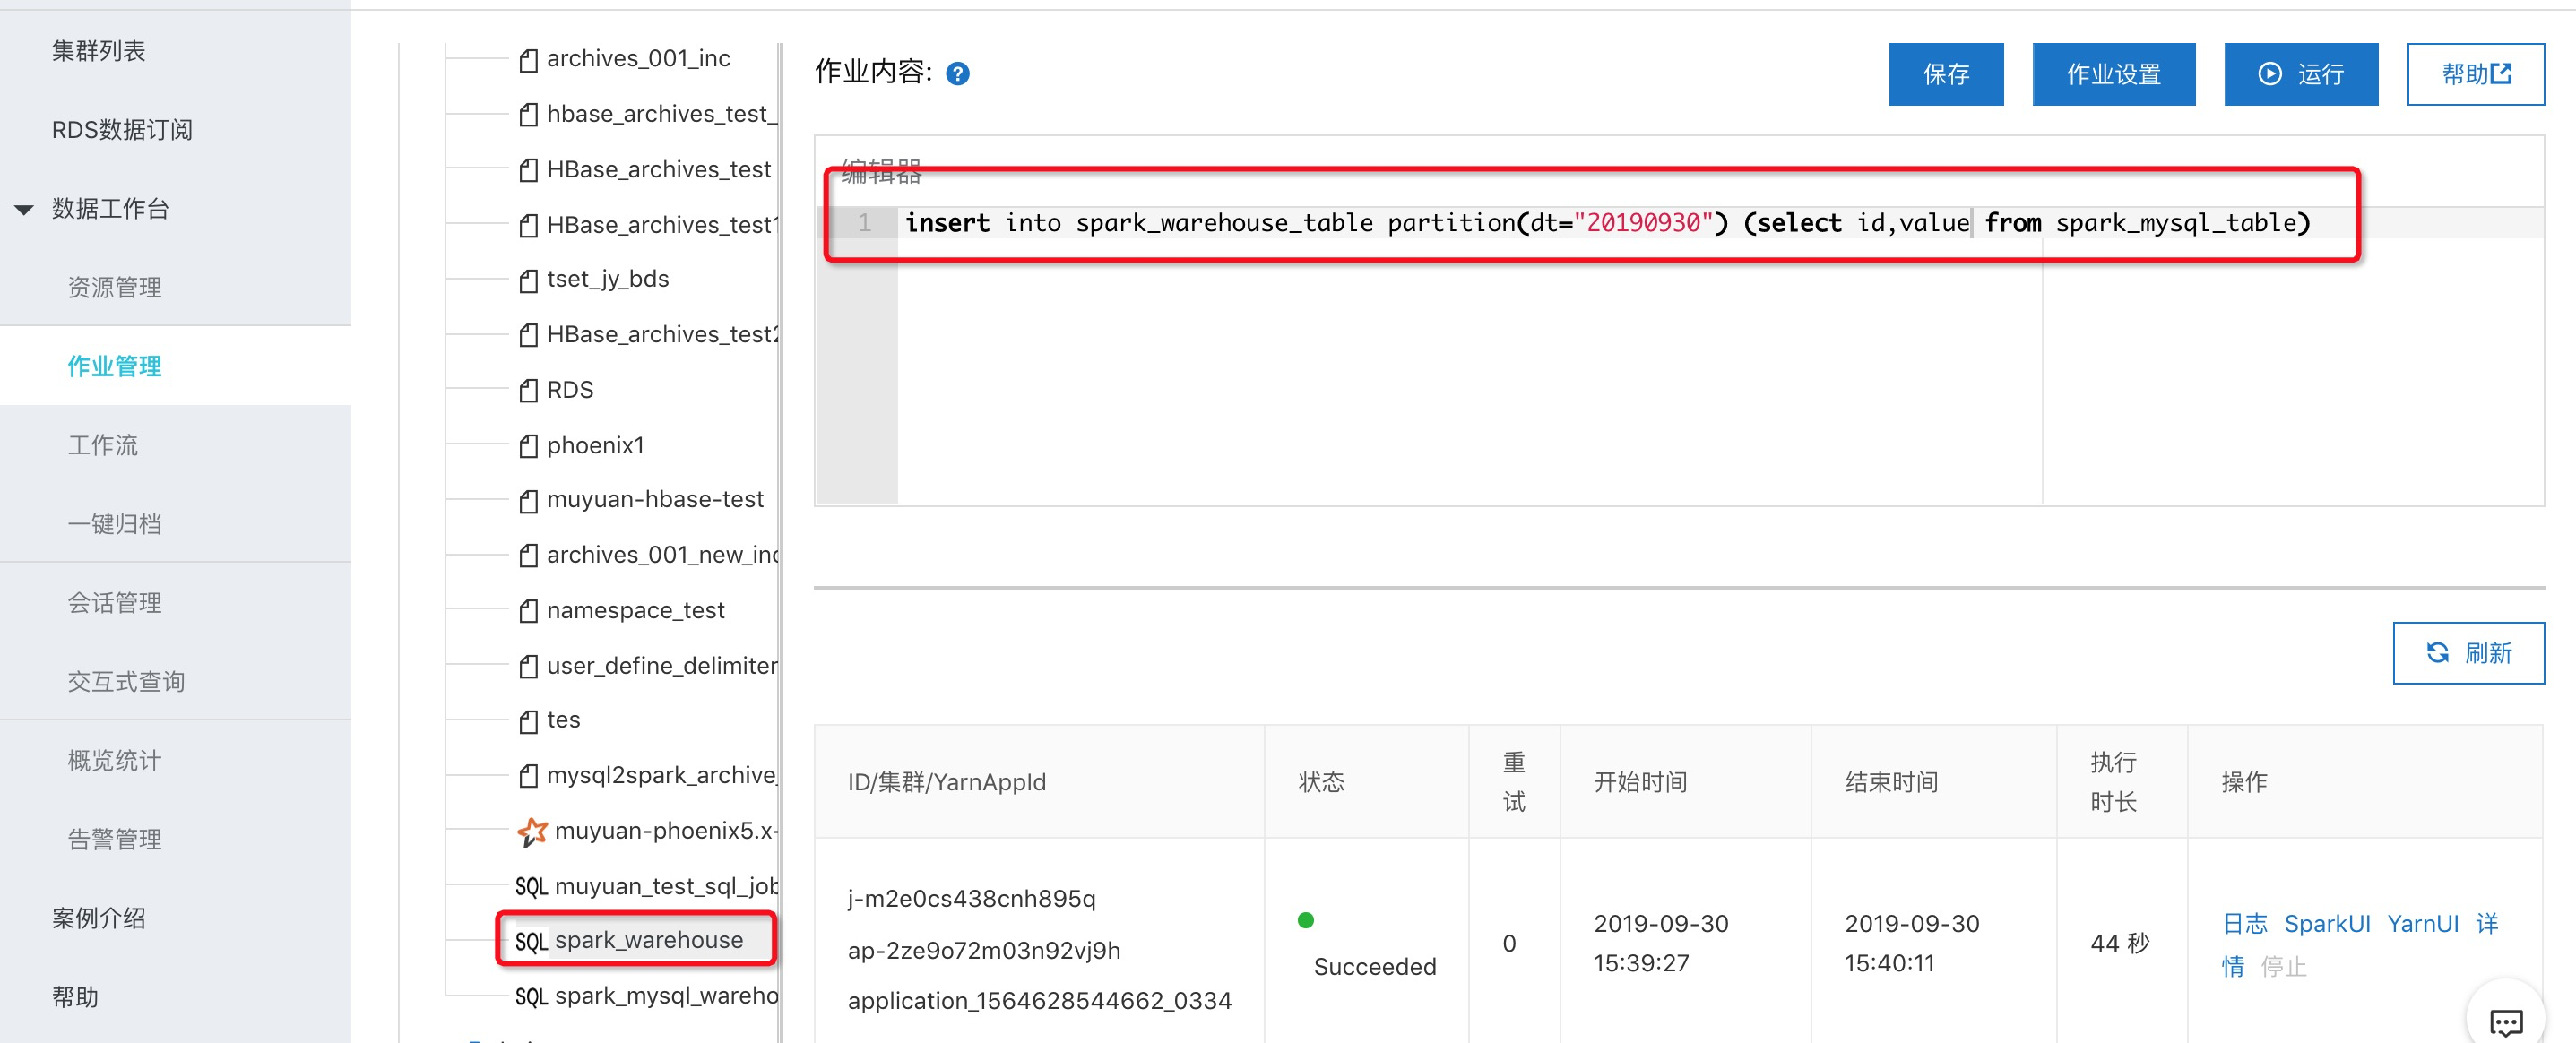Open 一键归档 in the sidebar
The image size is (2576, 1043).
coord(114,525)
